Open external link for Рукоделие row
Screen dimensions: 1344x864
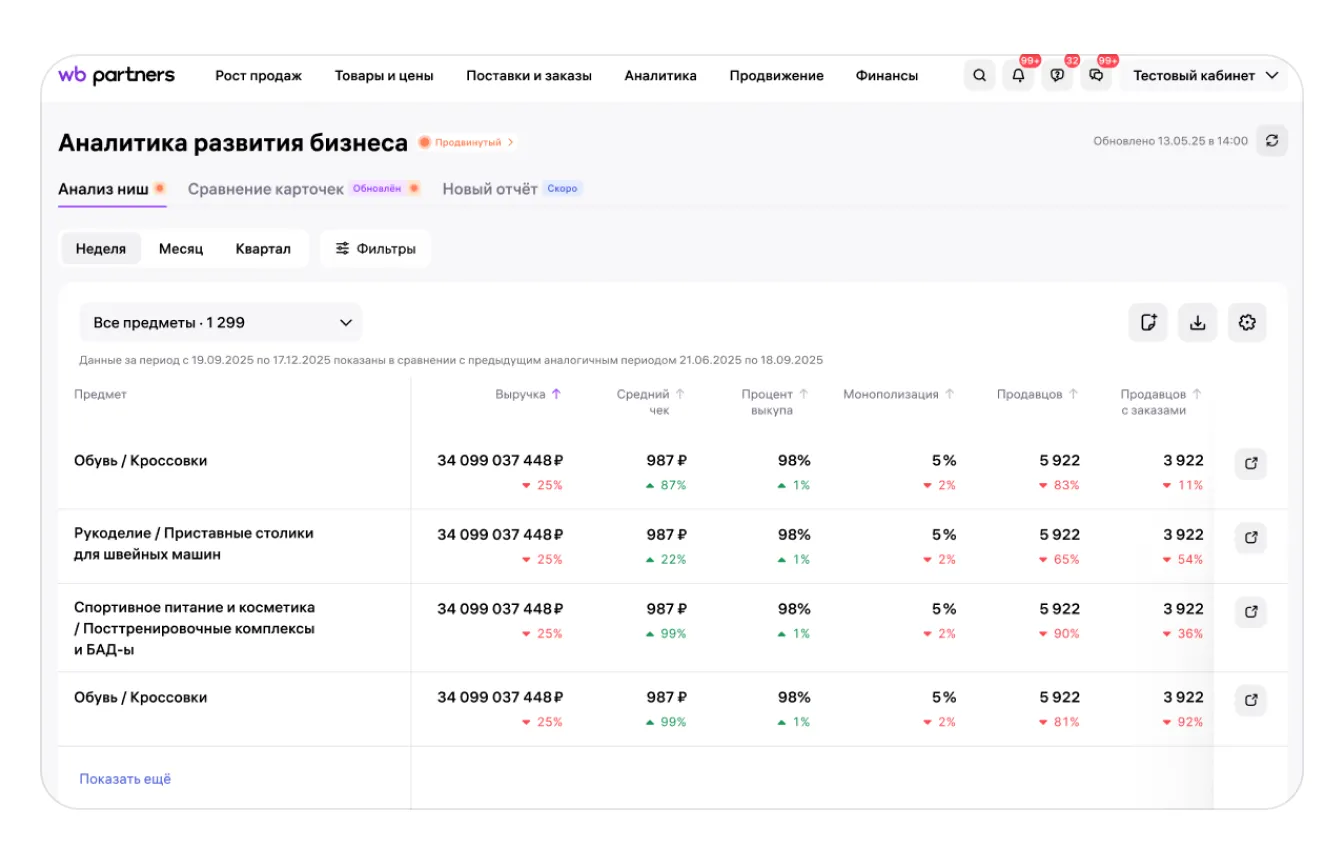1250,538
